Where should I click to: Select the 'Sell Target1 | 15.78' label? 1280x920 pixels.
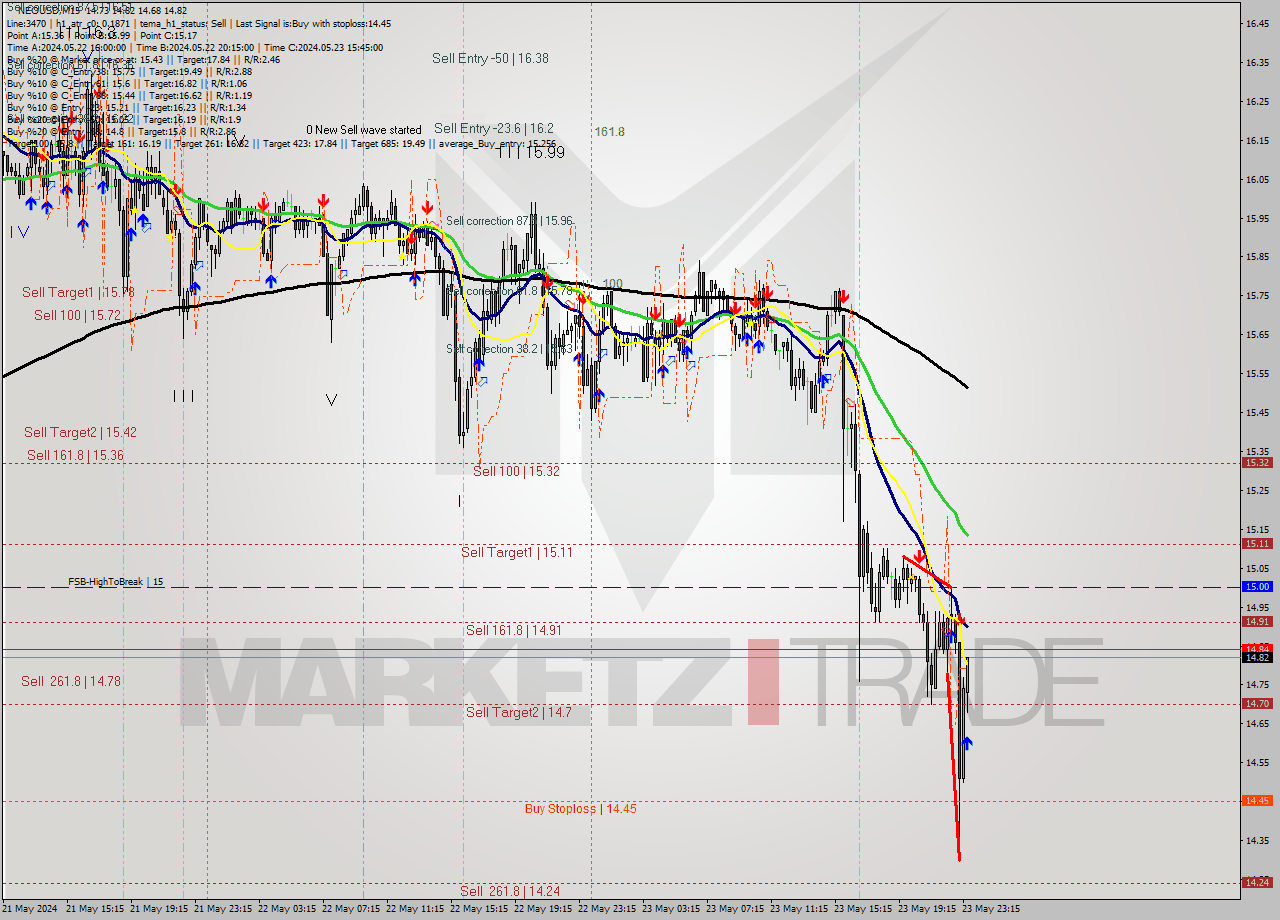[x=78, y=292]
